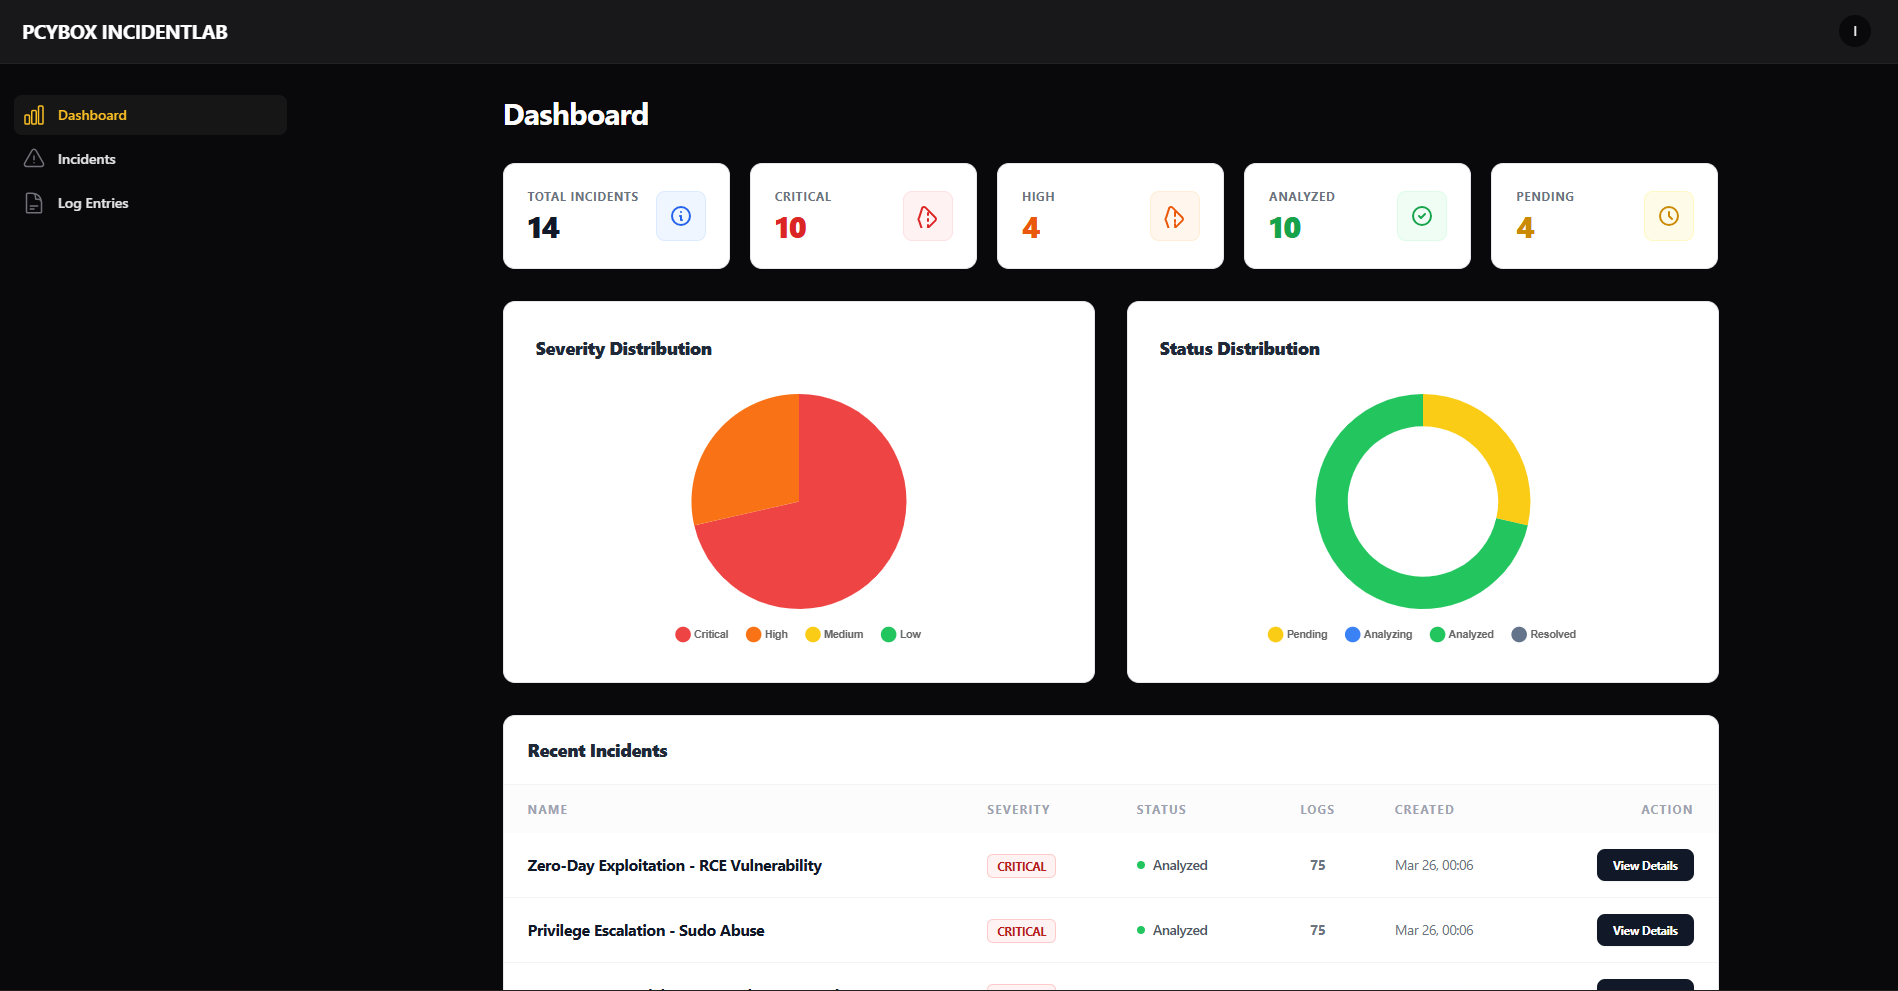This screenshot has width=1898, height=991.
Task: Click the PCYBOX INCIDENTLAB logo title
Action: [125, 32]
